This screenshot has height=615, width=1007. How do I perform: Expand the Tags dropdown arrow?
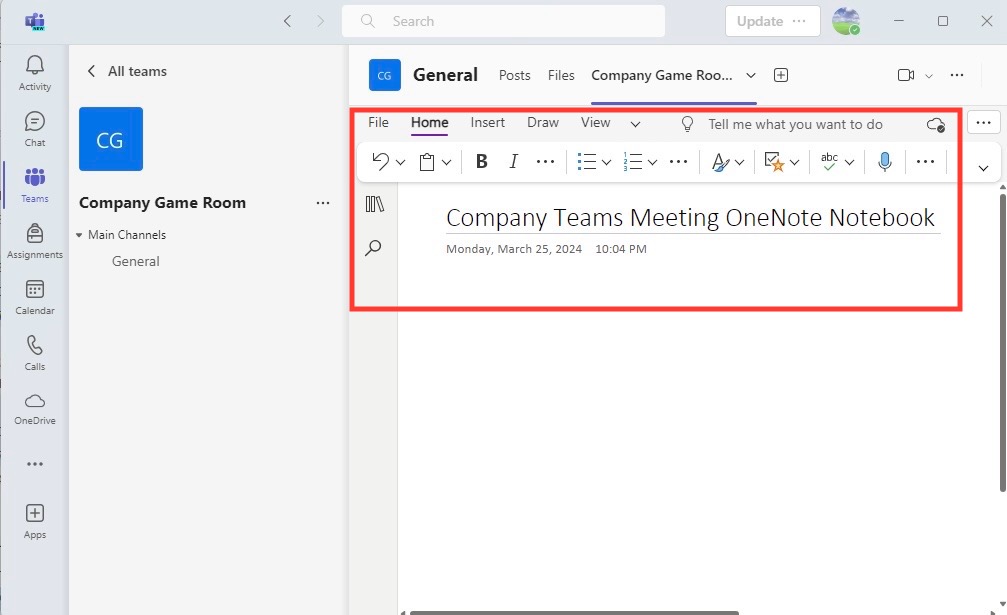click(794, 162)
